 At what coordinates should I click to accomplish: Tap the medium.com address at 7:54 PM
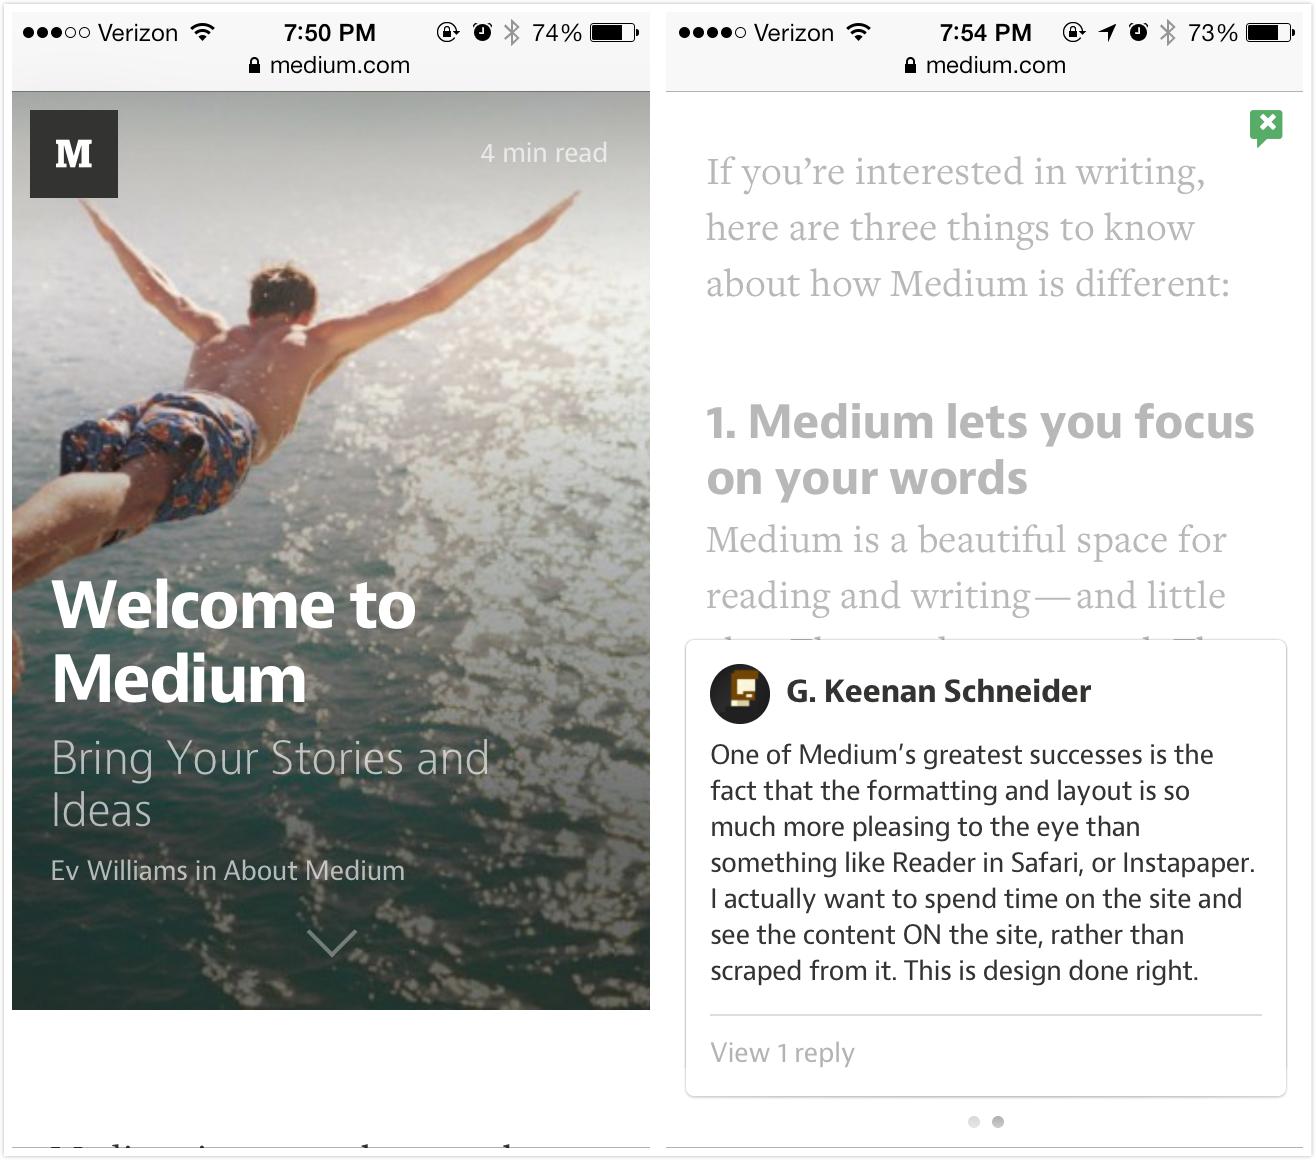pyautogui.click(x=996, y=65)
